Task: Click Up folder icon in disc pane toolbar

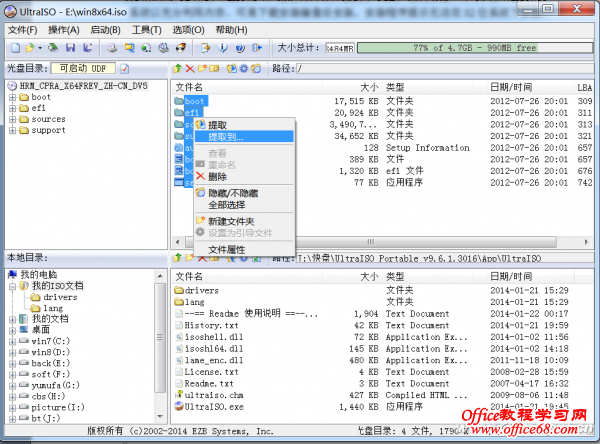Action: 177,69
